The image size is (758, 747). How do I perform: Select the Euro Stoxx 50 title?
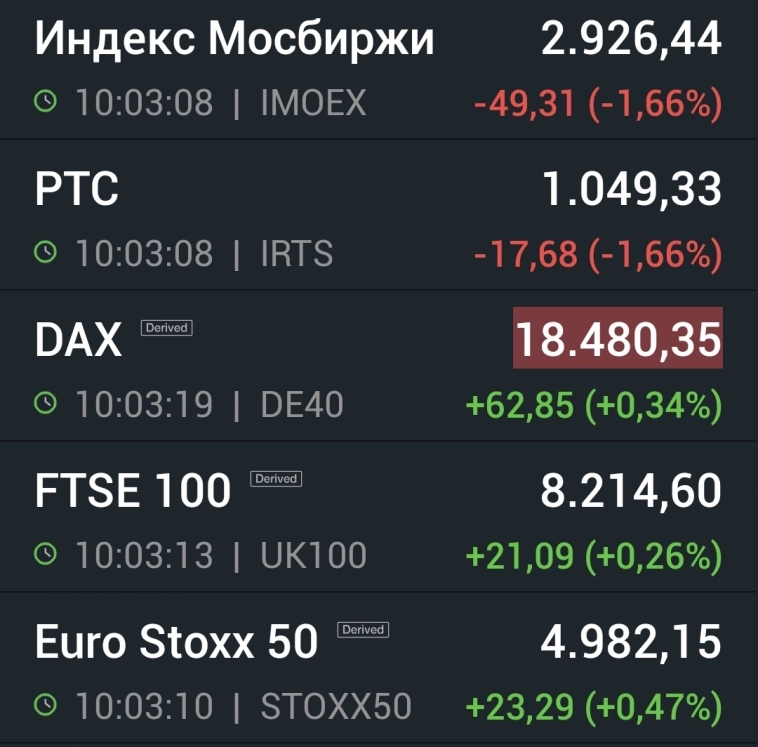coord(176,643)
